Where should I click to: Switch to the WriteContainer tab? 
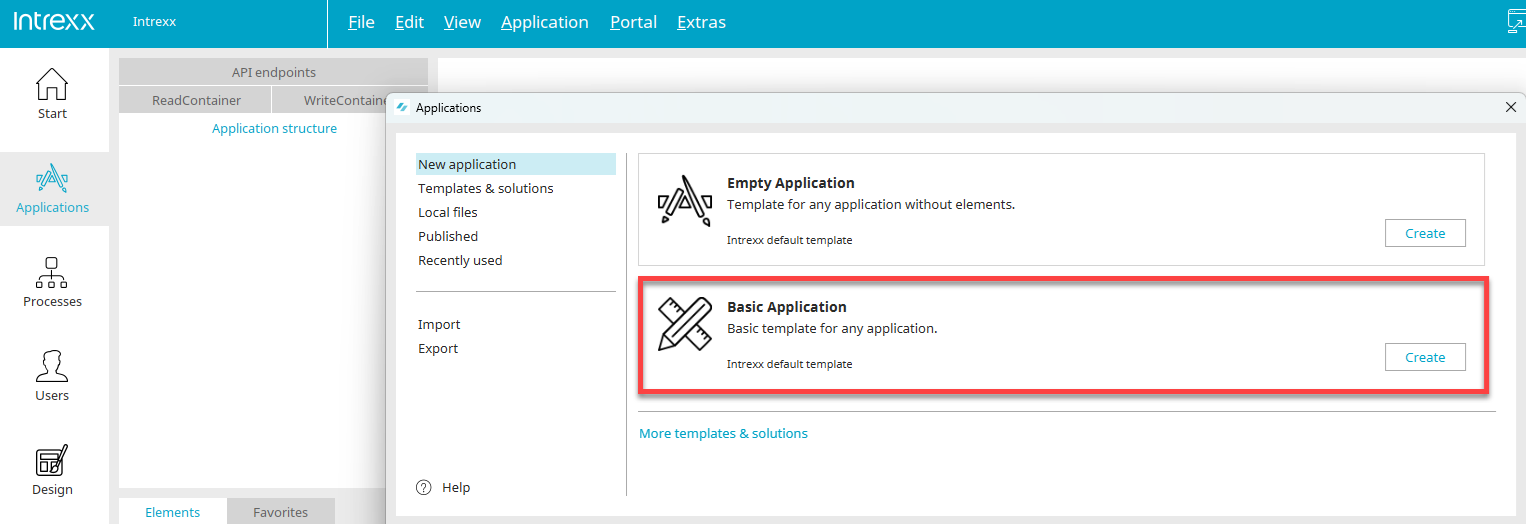click(x=329, y=100)
